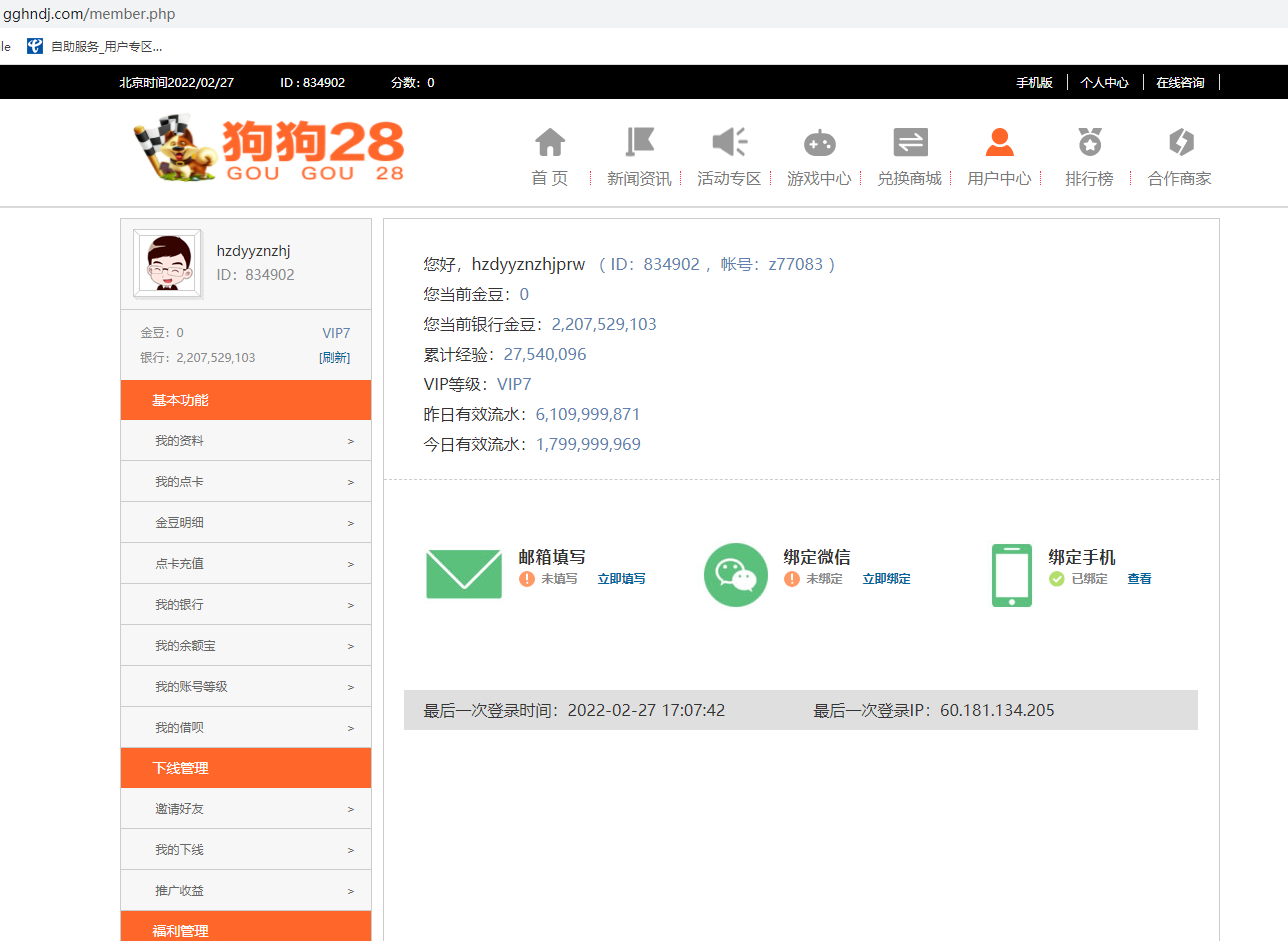The height and width of the screenshot is (941, 1288).
Task: Expand the 金豆明细 sidebar item
Action: coord(245,523)
